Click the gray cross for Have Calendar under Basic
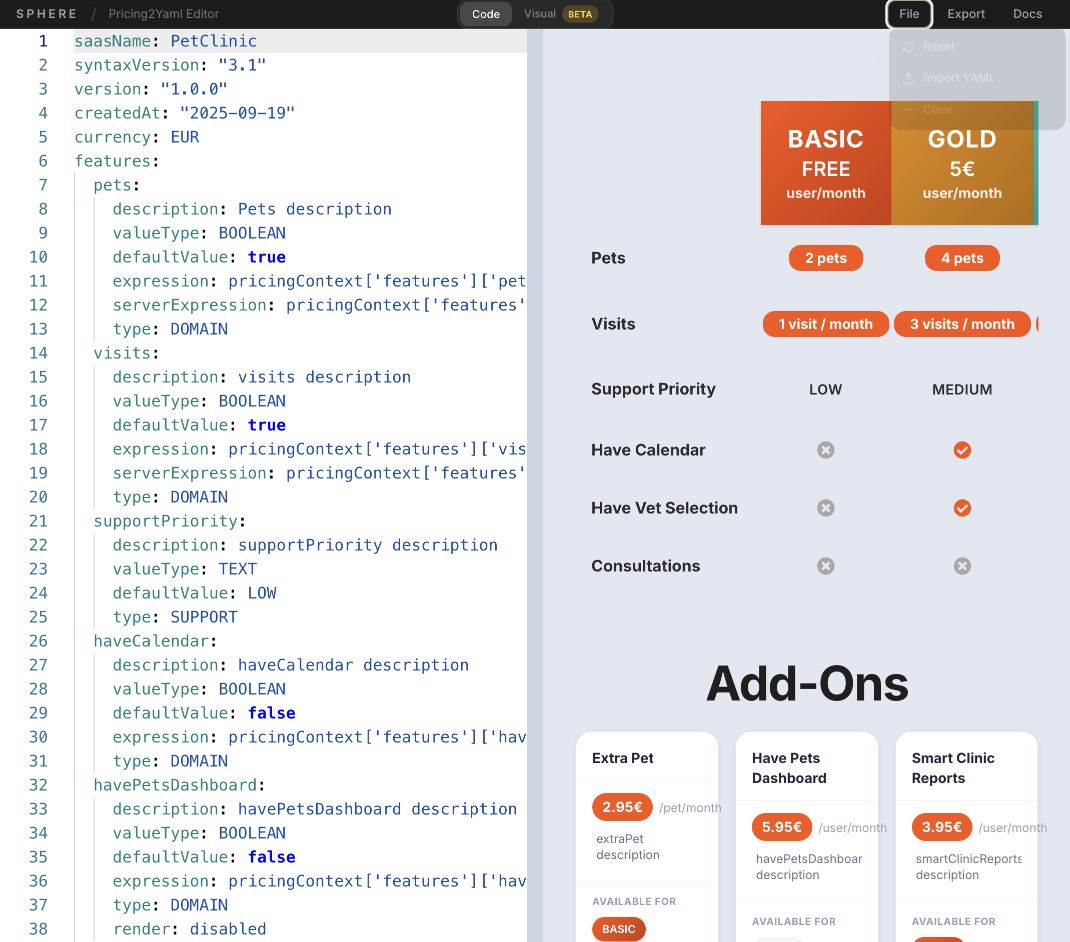This screenshot has height=942, width=1070. coord(826,450)
